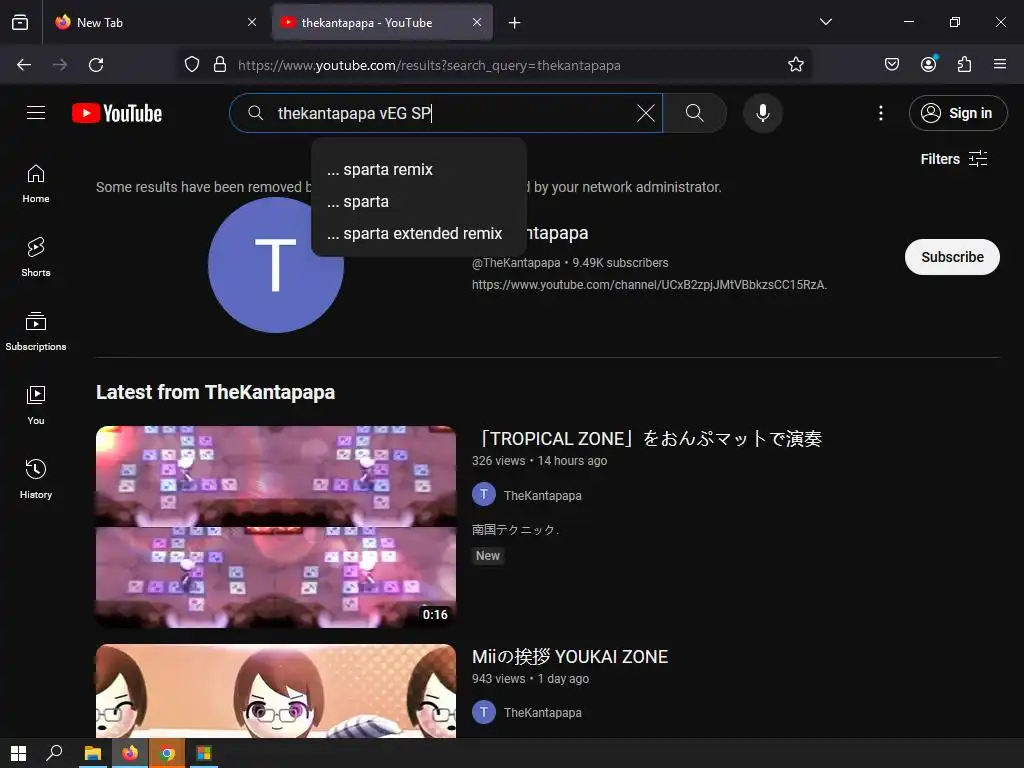This screenshot has width=1024, height=768.
Task: Open Save to Pocket icon
Action: point(891,64)
